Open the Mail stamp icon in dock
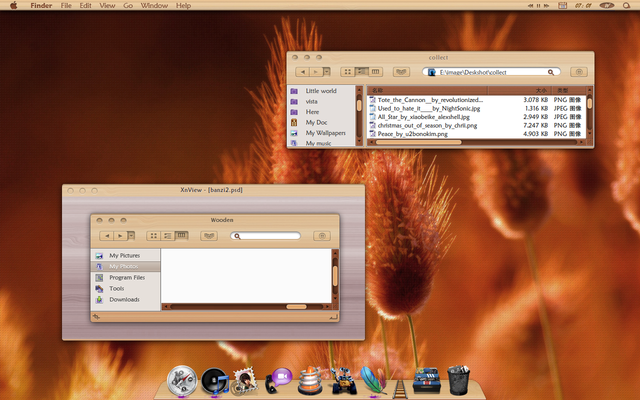 (x=245, y=380)
